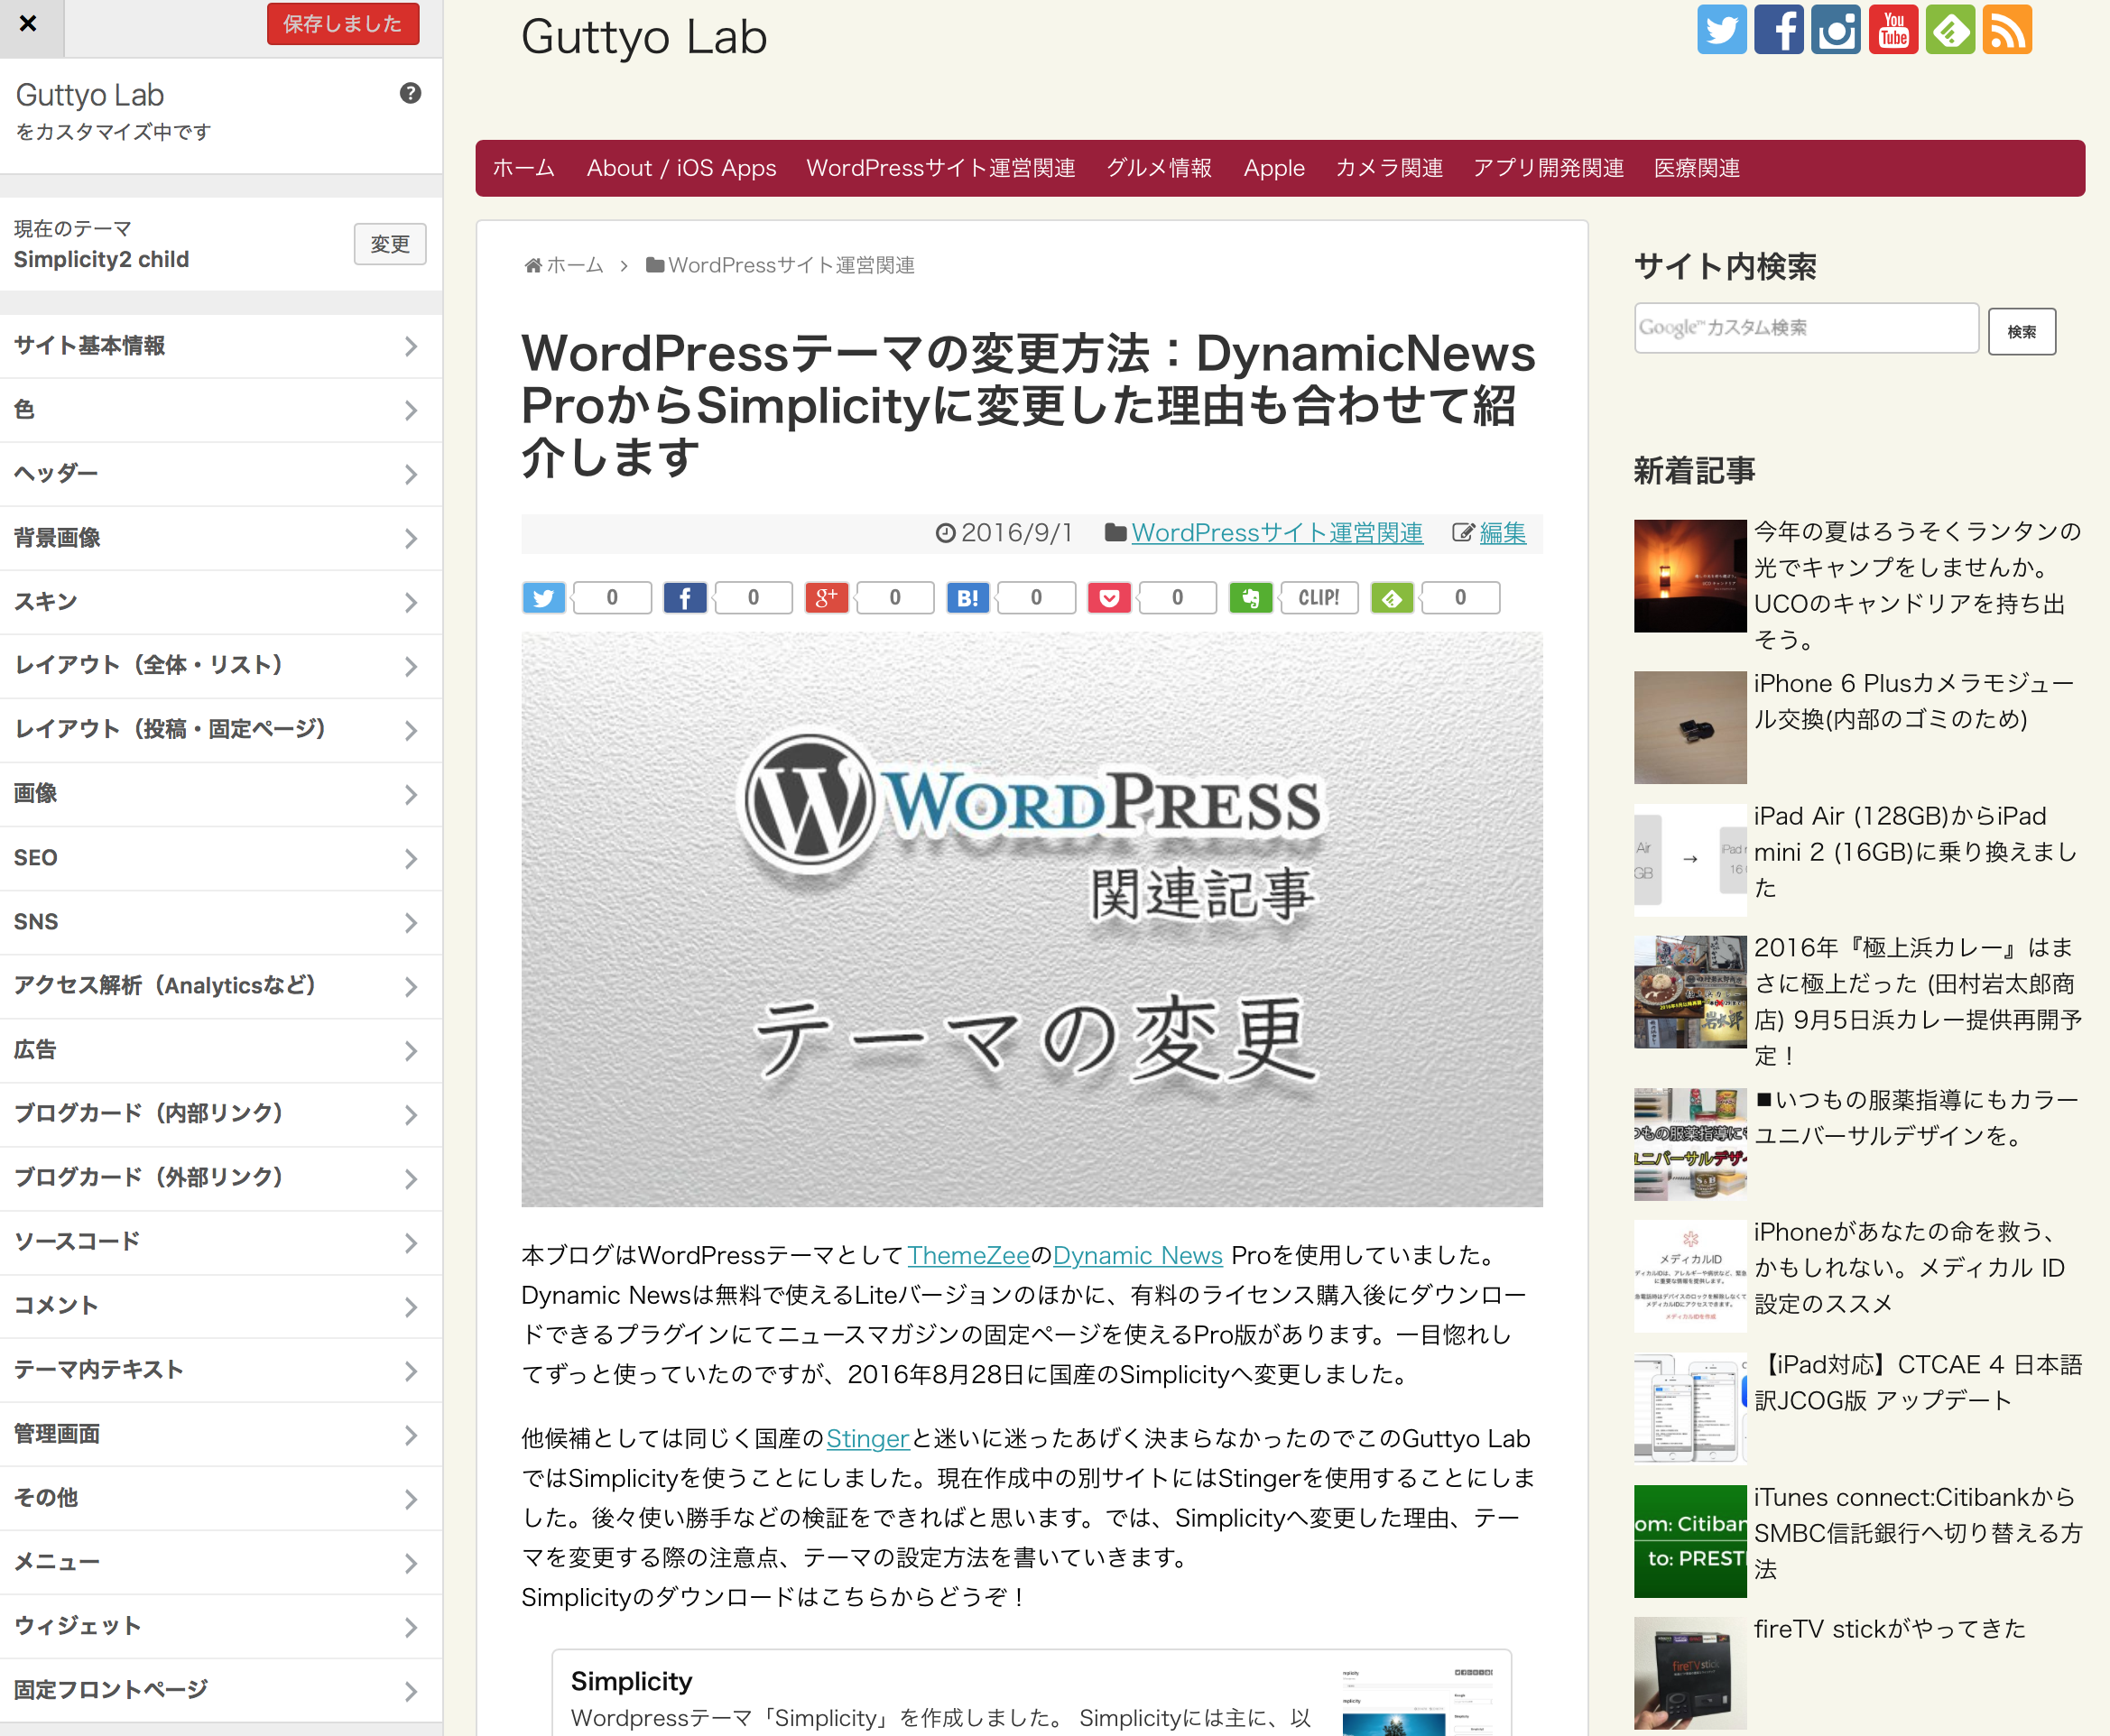The height and width of the screenshot is (1736, 2110).
Task: Click the 変更 theme button
Action: 390,244
